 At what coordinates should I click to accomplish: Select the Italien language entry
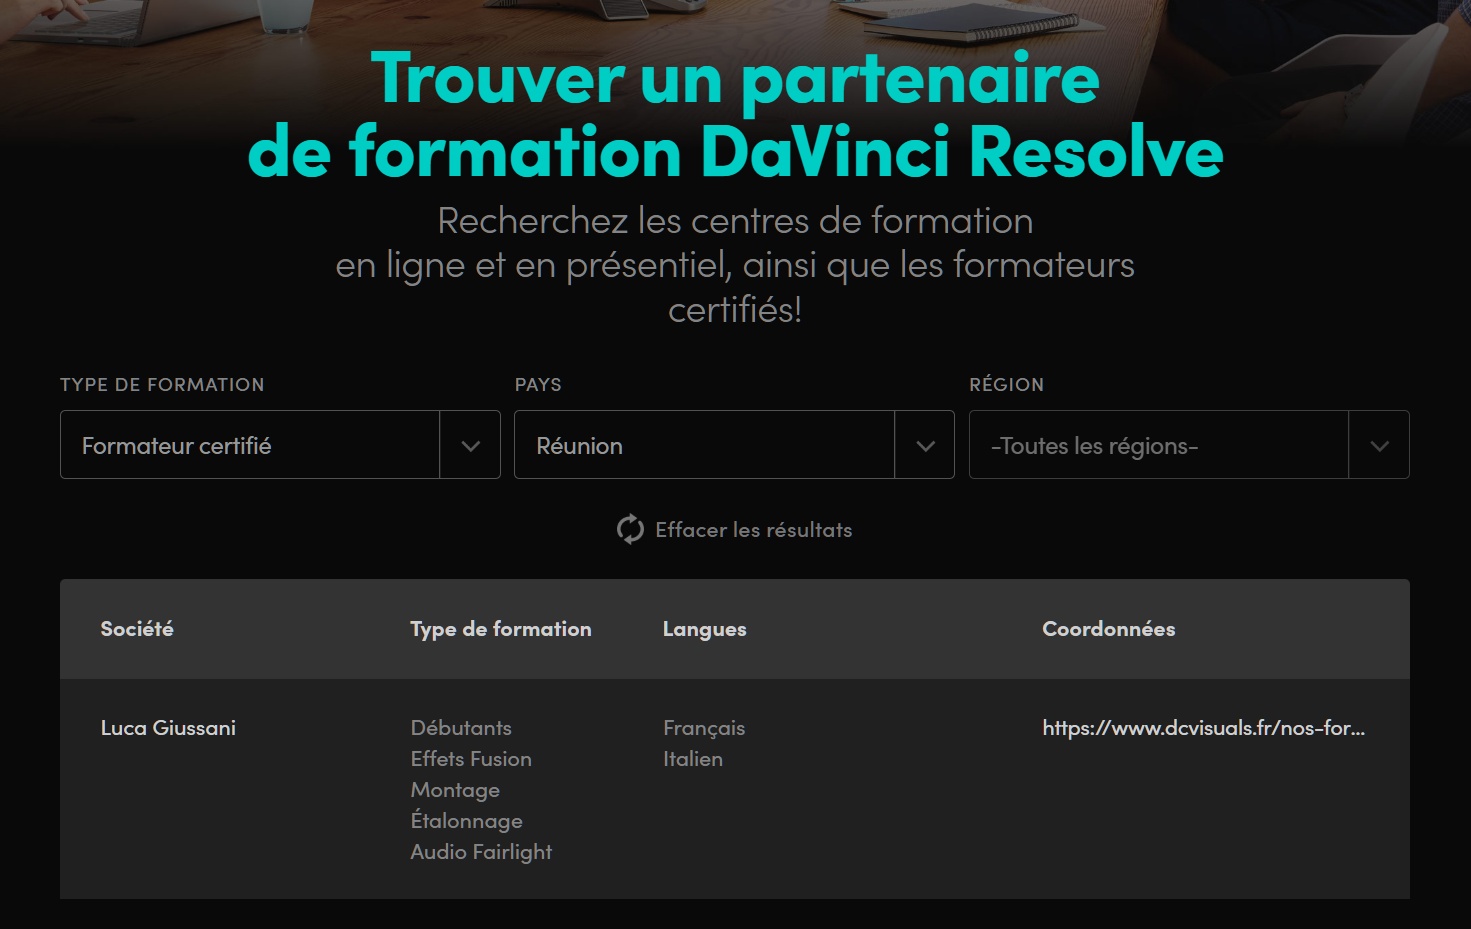693,759
